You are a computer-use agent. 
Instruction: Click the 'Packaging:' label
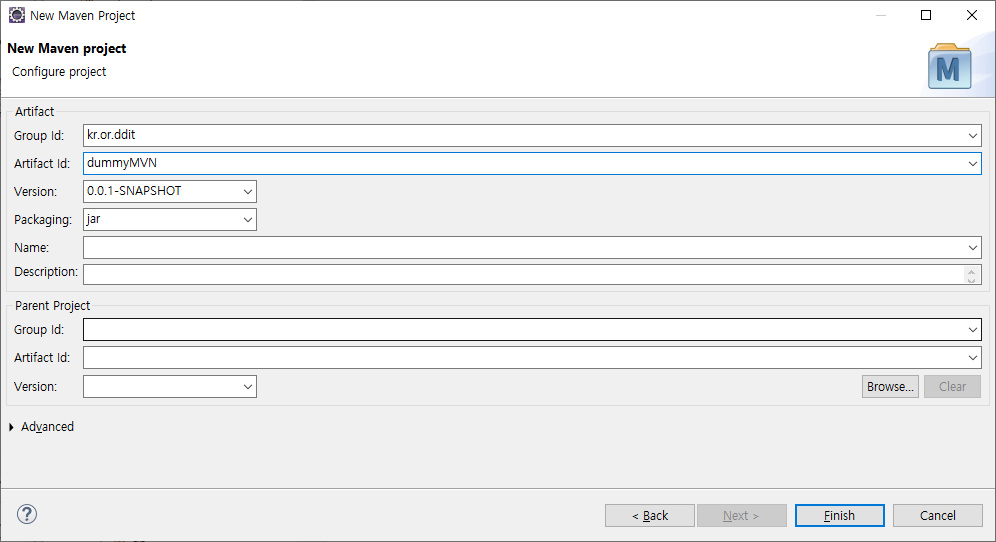coord(43,220)
